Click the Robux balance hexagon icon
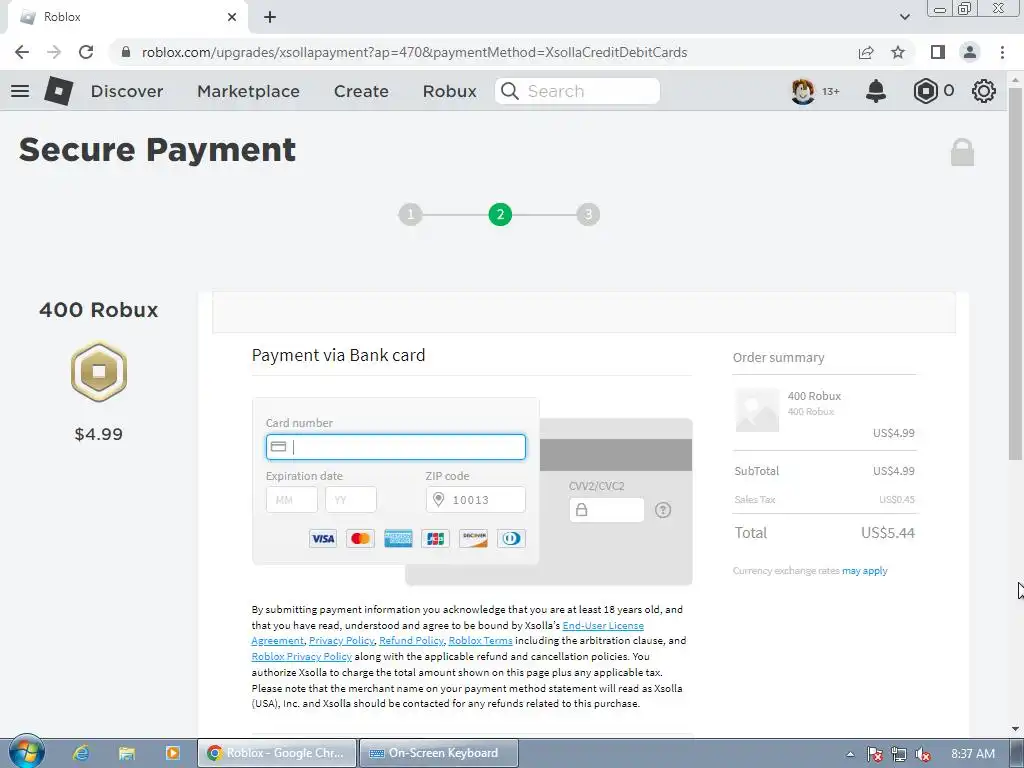The height and width of the screenshot is (768, 1024). pyautogui.click(x=925, y=91)
